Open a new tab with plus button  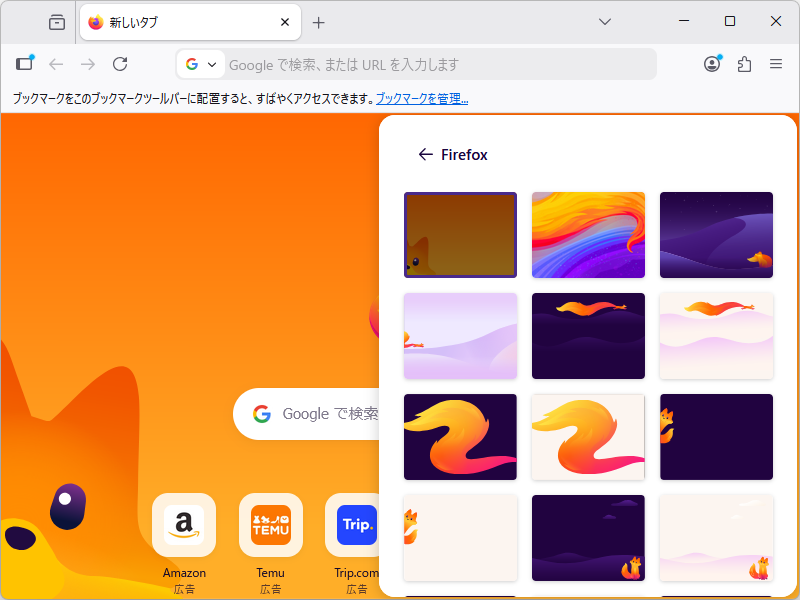coord(318,22)
